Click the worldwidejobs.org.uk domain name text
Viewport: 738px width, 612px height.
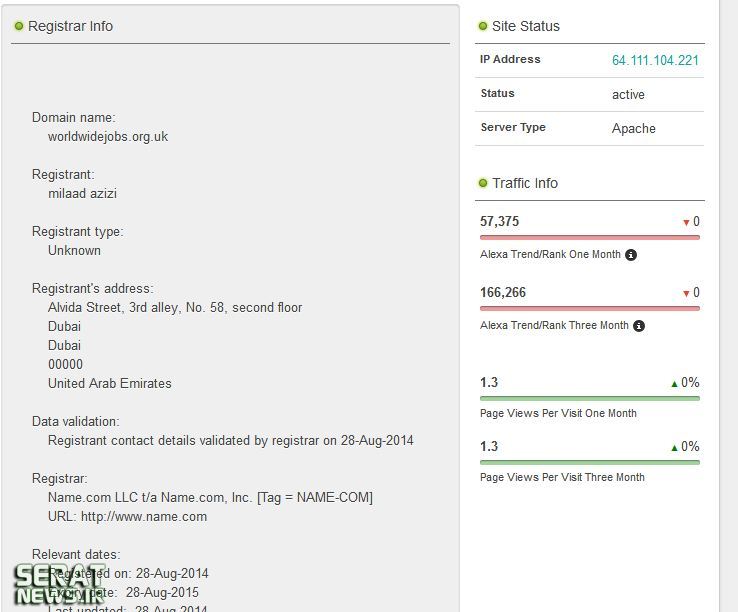(x=108, y=136)
